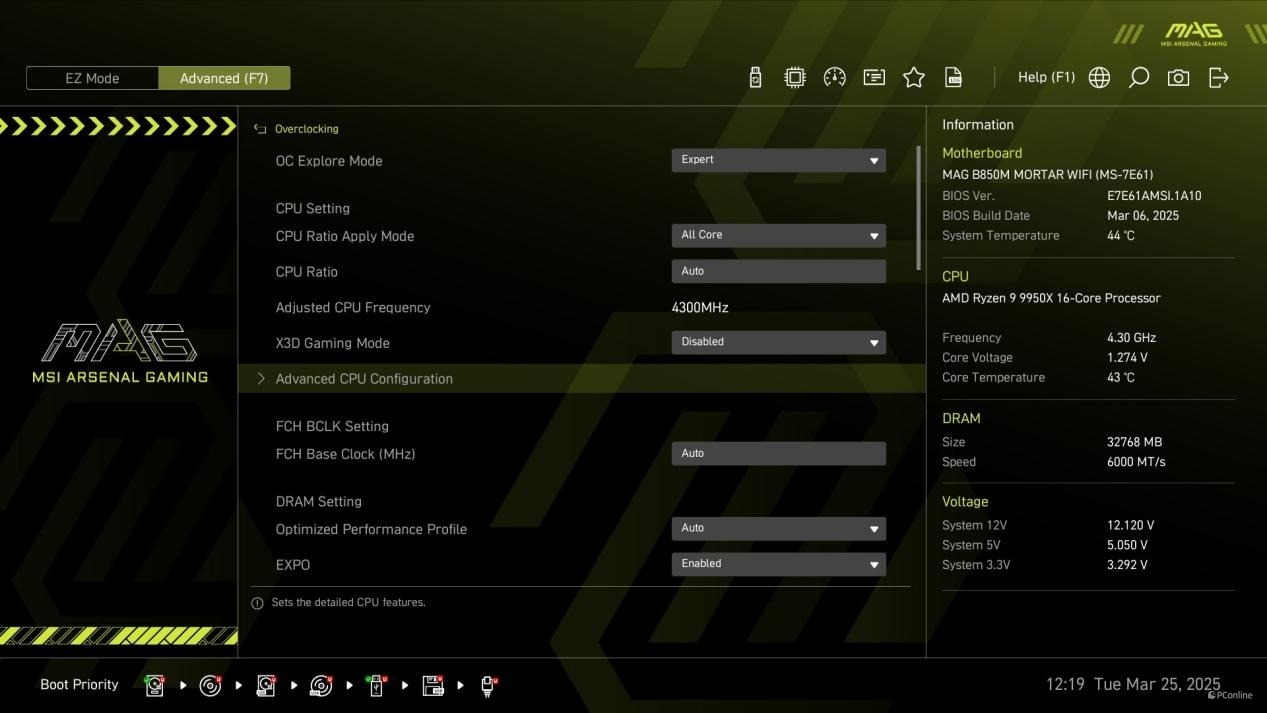Change language with the globe icon
The height and width of the screenshot is (713, 1267).
pyautogui.click(x=1099, y=78)
